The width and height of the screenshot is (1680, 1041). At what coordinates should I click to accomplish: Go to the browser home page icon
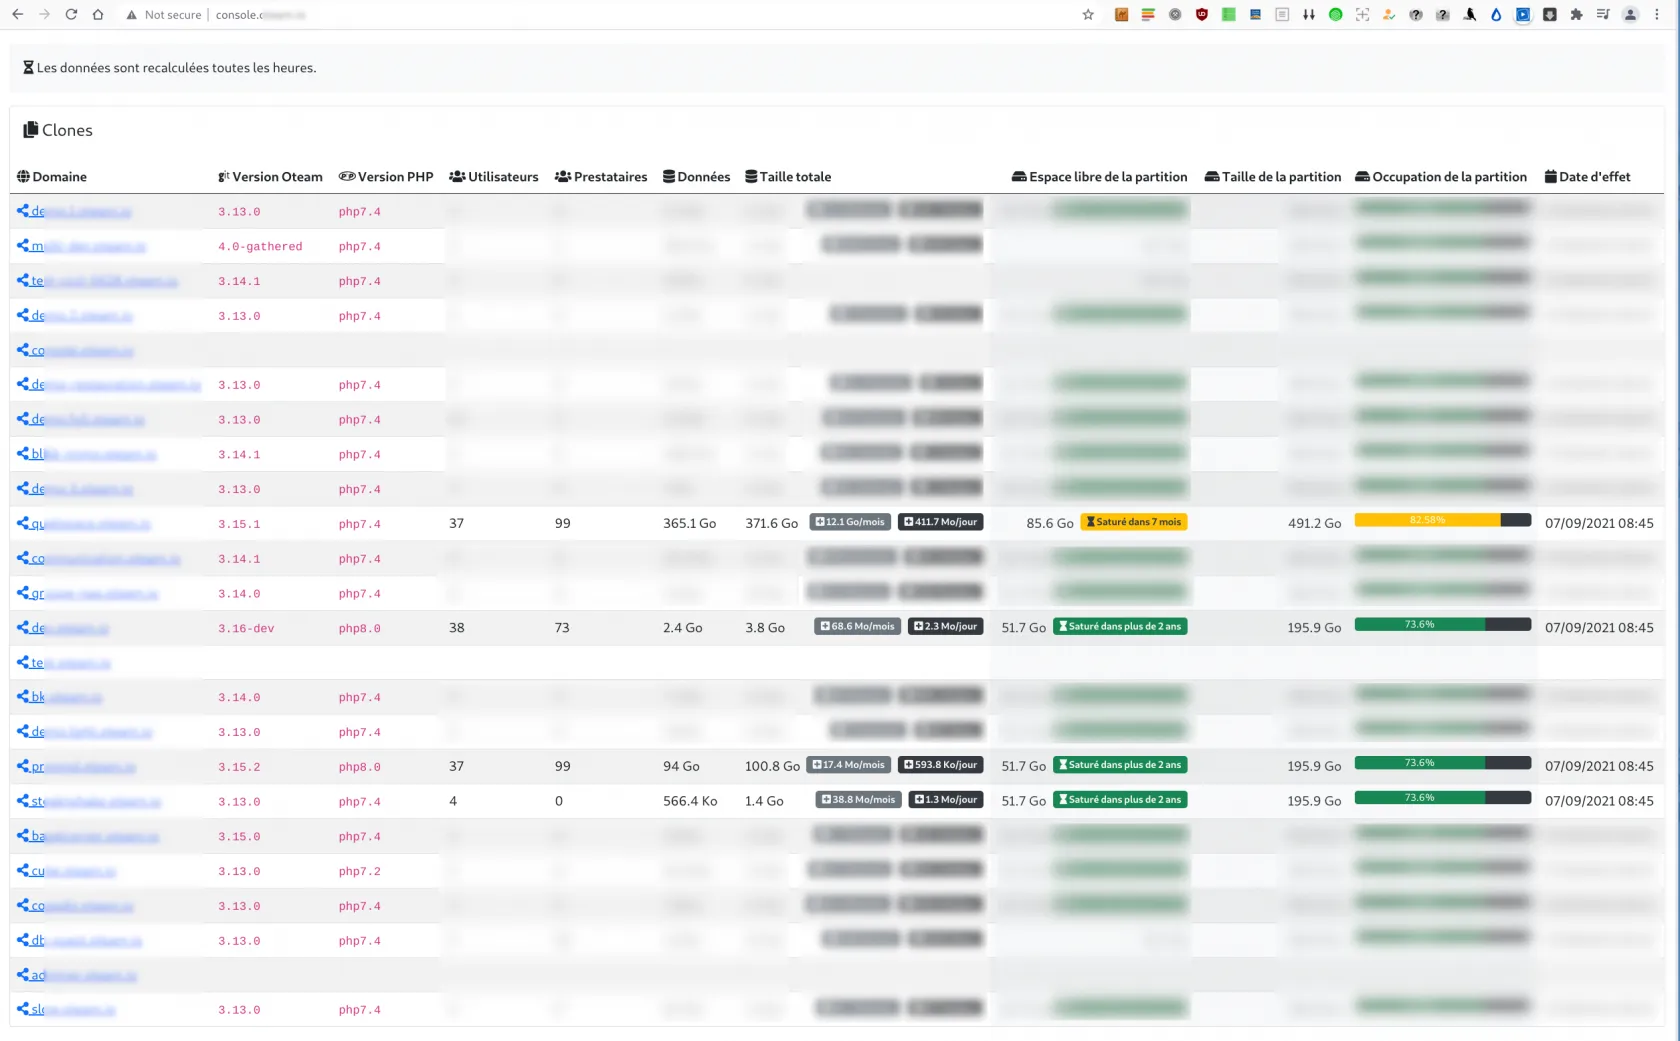[98, 15]
